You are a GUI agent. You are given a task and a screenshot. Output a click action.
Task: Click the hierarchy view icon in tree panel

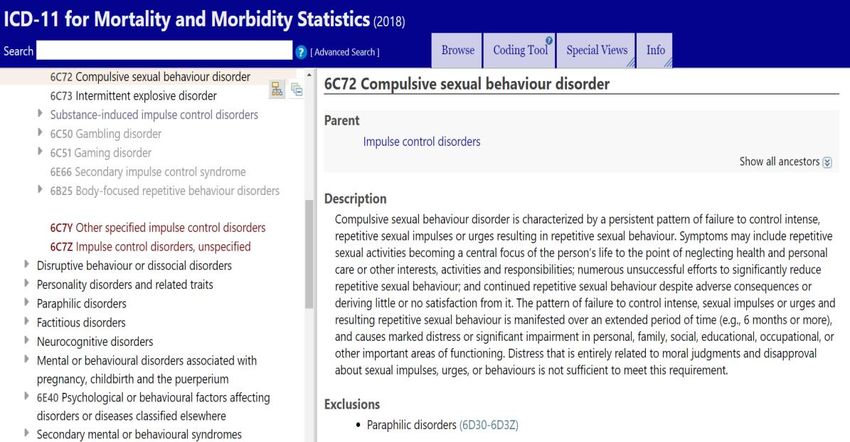click(277, 89)
